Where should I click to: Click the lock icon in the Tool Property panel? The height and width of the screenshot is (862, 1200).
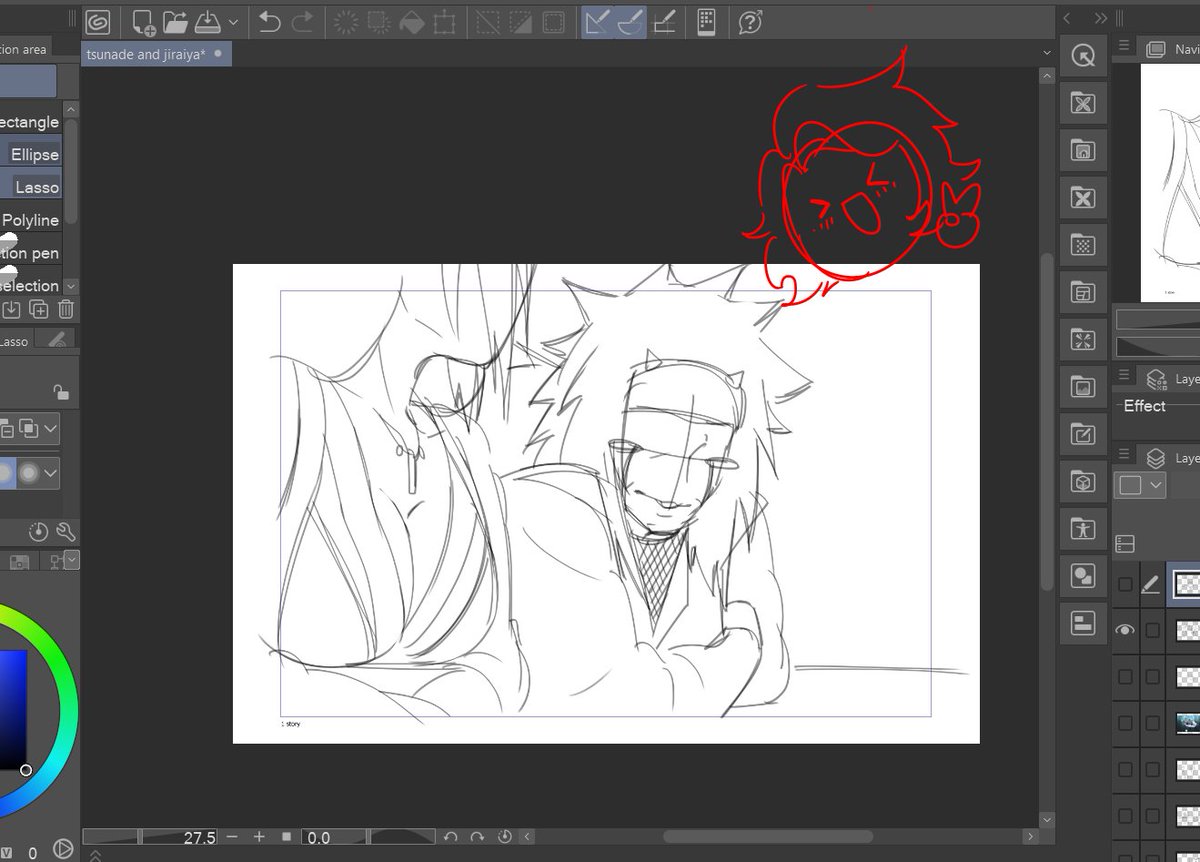tap(60, 390)
